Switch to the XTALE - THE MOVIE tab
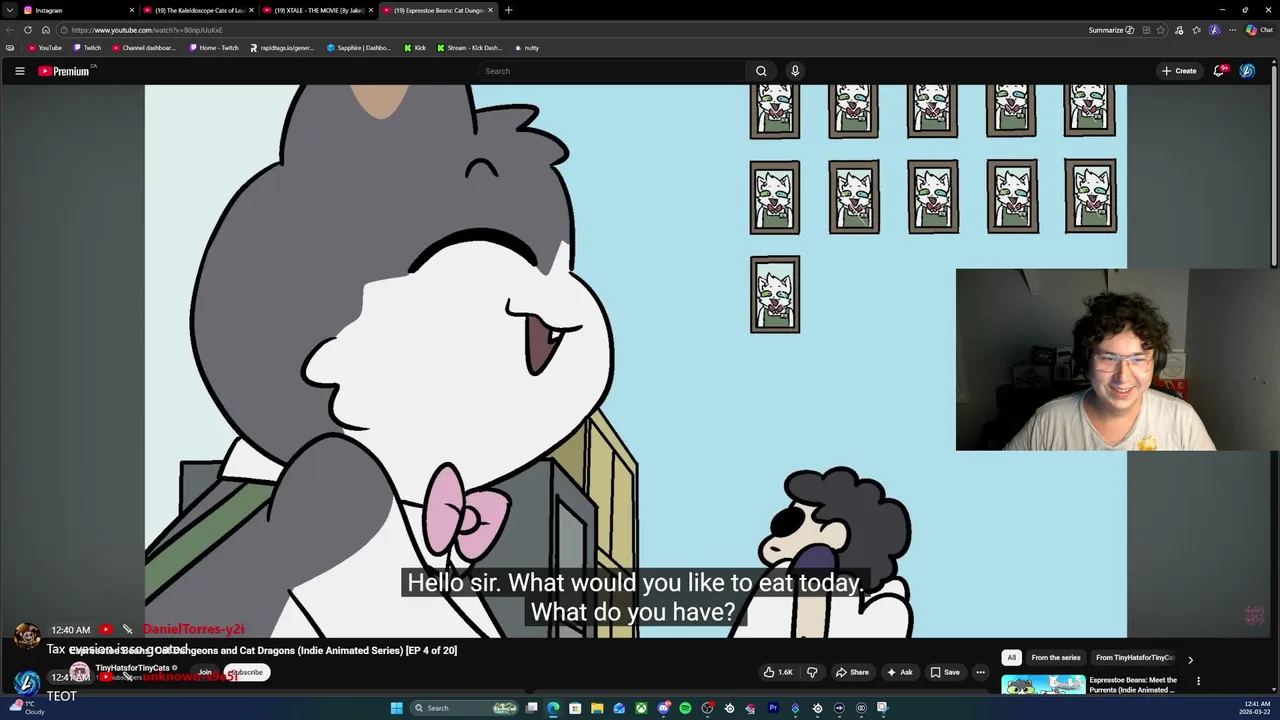Screen dimensions: 1280x720 pos(315,10)
